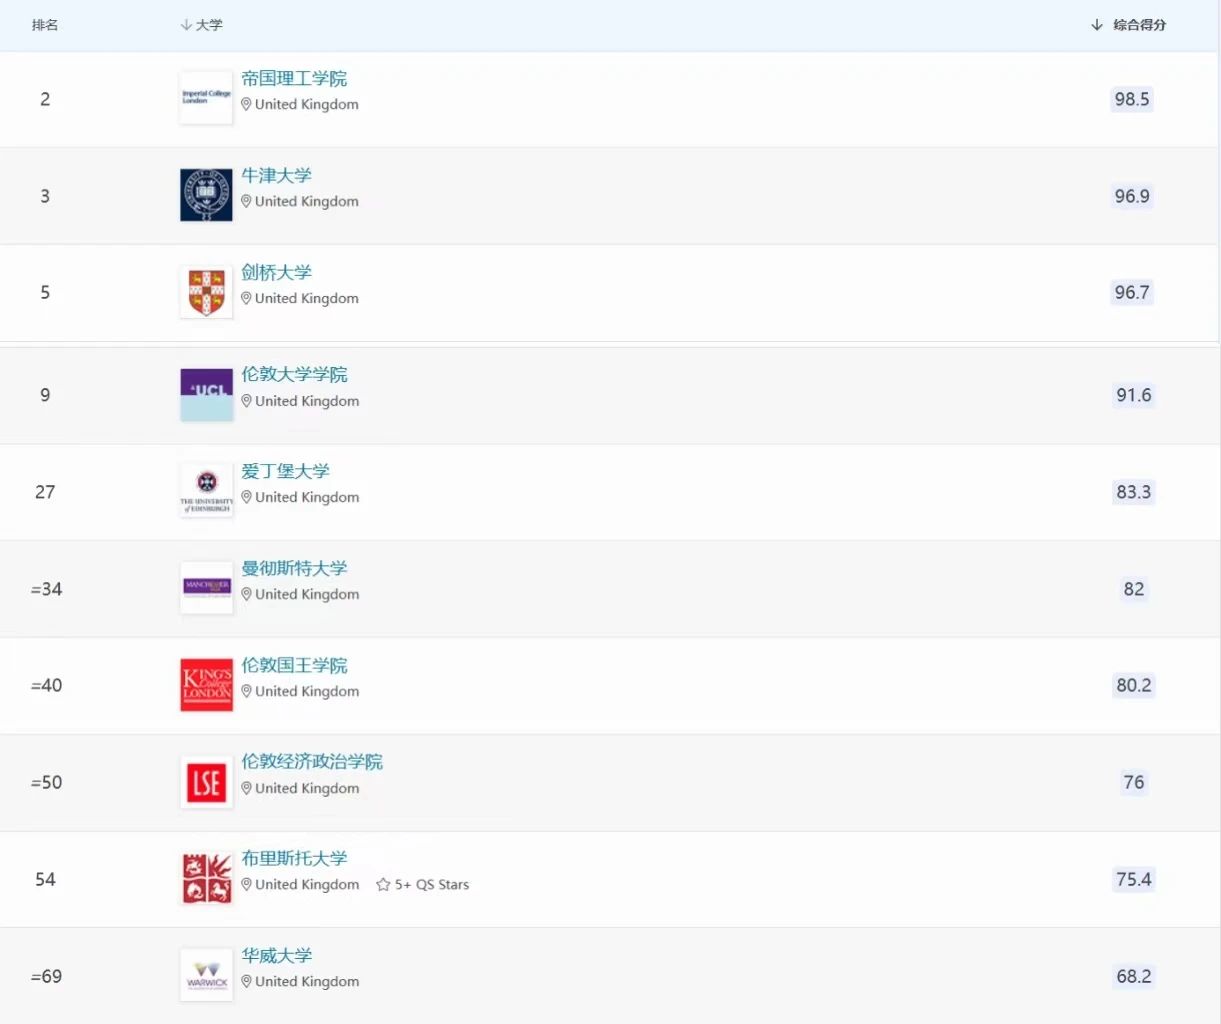Click rank =40 for 伦敦国王学院
1221x1024 pixels.
(x=46, y=685)
